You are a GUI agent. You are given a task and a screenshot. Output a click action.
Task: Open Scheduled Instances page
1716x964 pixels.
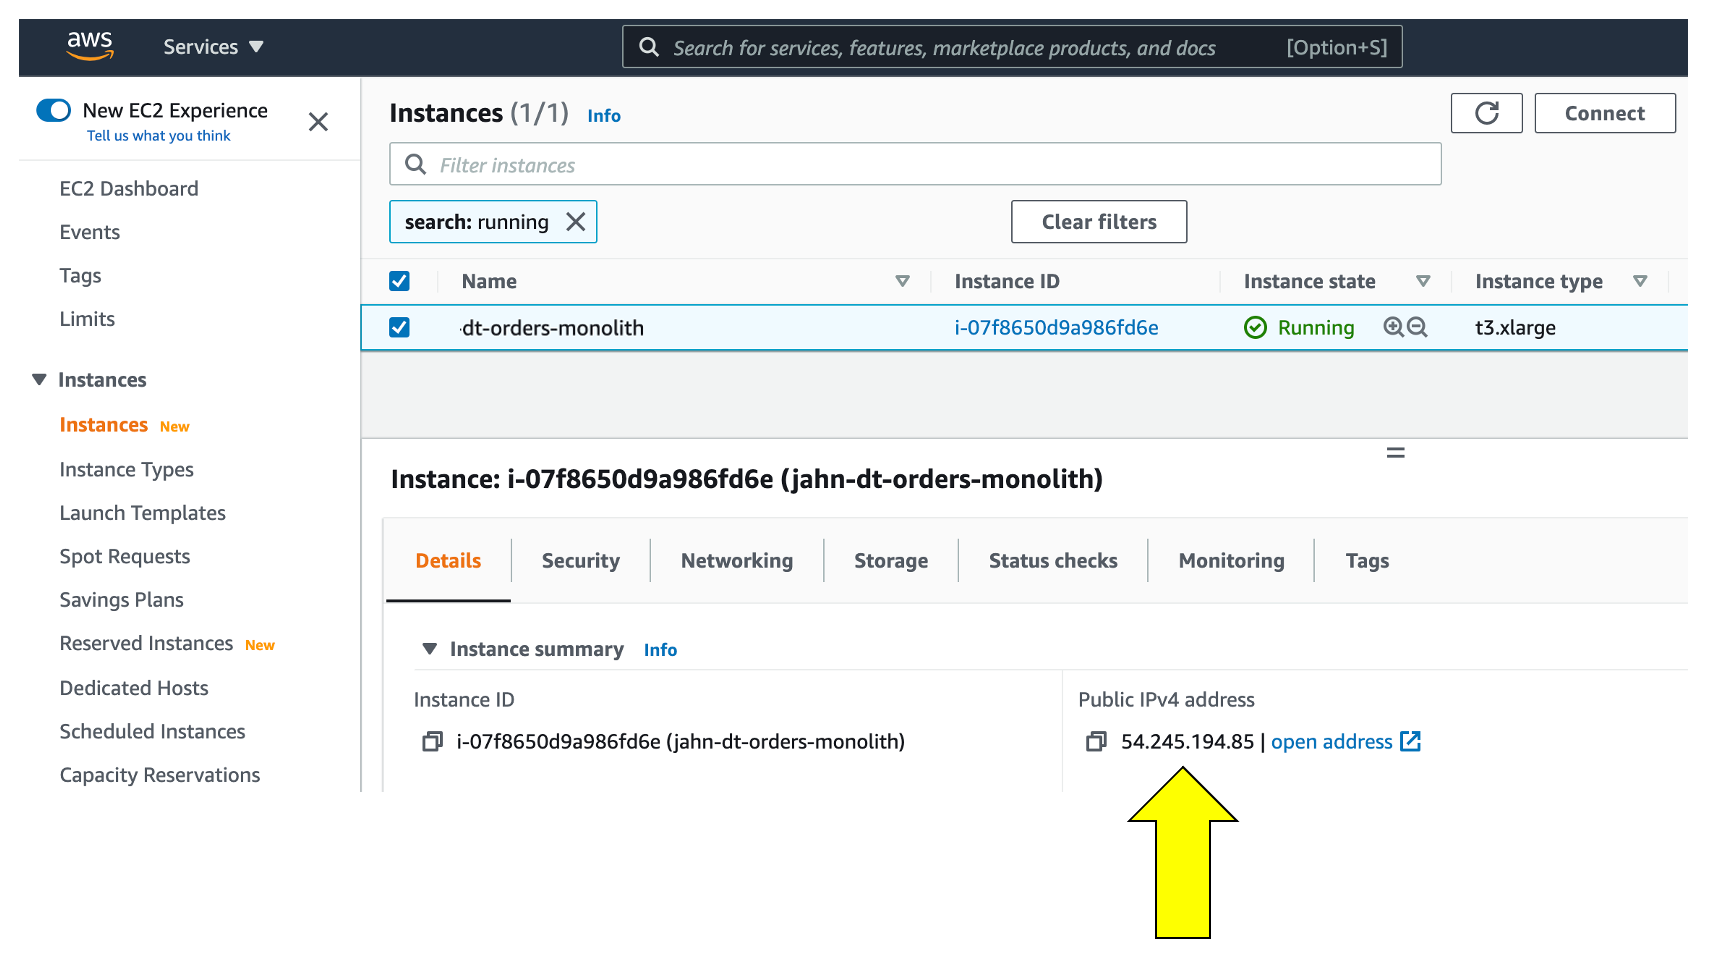click(152, 731)
